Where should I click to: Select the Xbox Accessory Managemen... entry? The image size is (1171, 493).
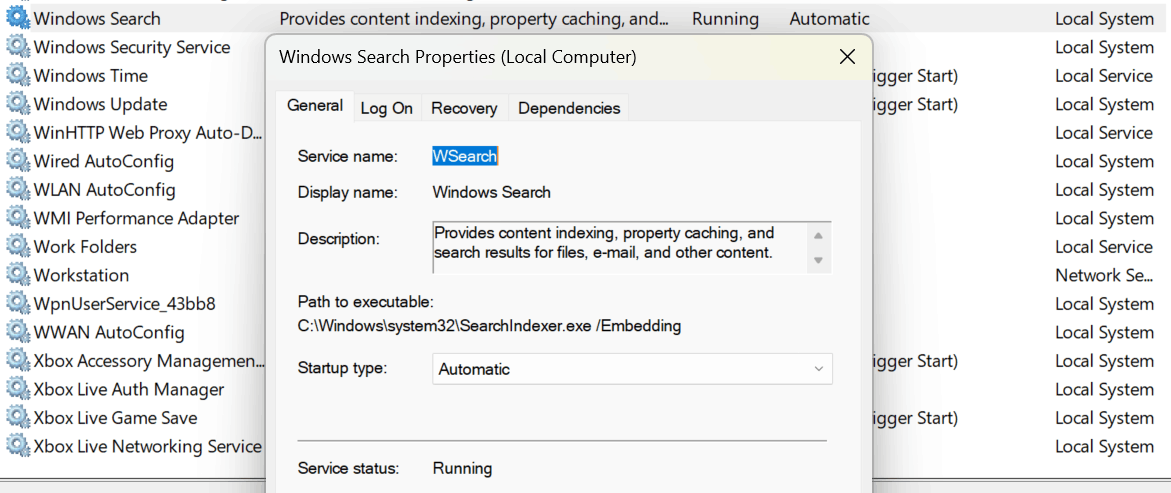(149, 361)
